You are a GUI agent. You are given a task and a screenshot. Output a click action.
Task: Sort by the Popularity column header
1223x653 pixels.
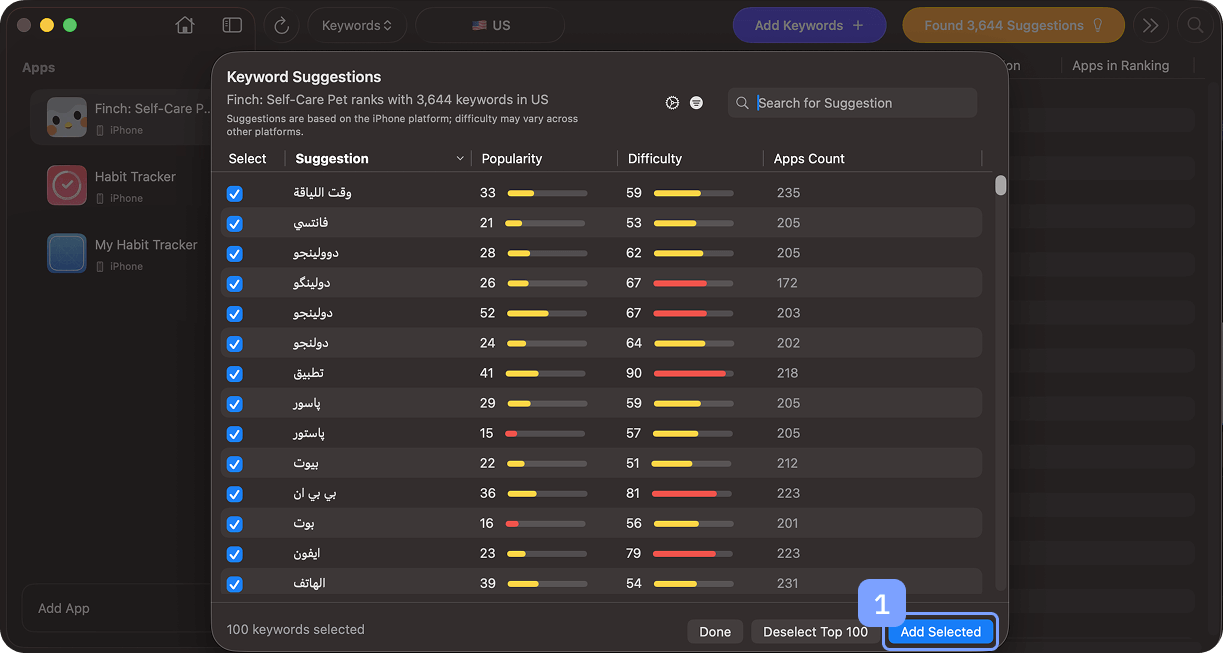point(512,159)
